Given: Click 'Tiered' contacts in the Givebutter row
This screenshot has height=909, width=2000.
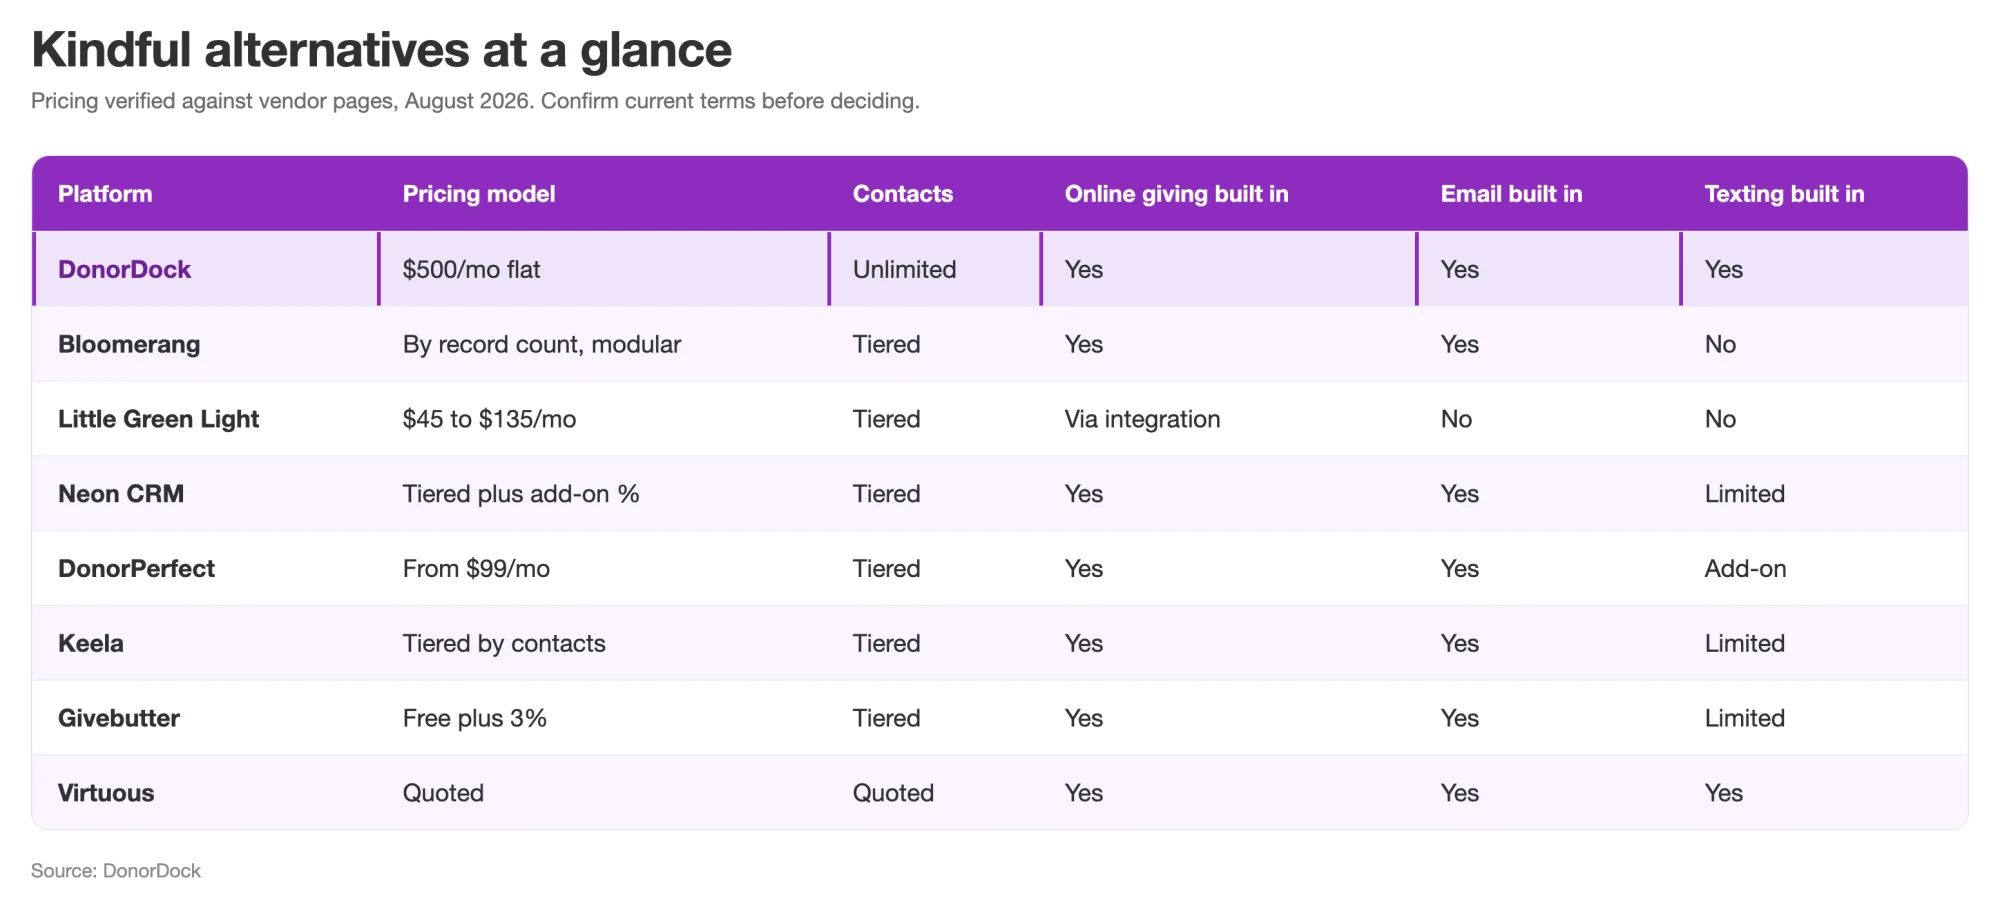Looking at the screenshot, I should (886, 718).
